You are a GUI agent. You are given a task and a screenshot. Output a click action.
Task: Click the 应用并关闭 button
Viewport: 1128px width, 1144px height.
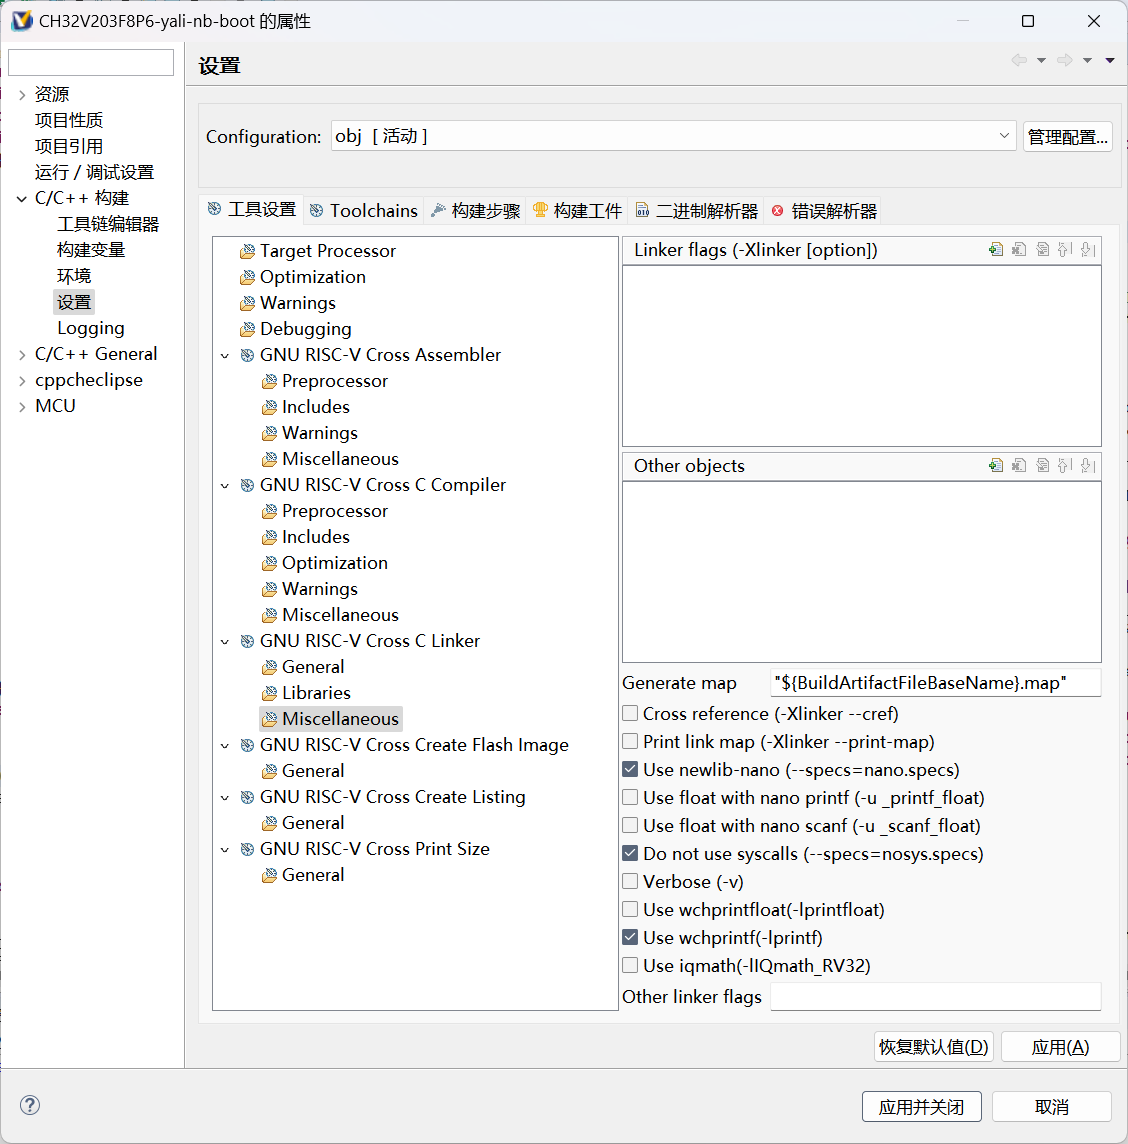[921, 1107]
